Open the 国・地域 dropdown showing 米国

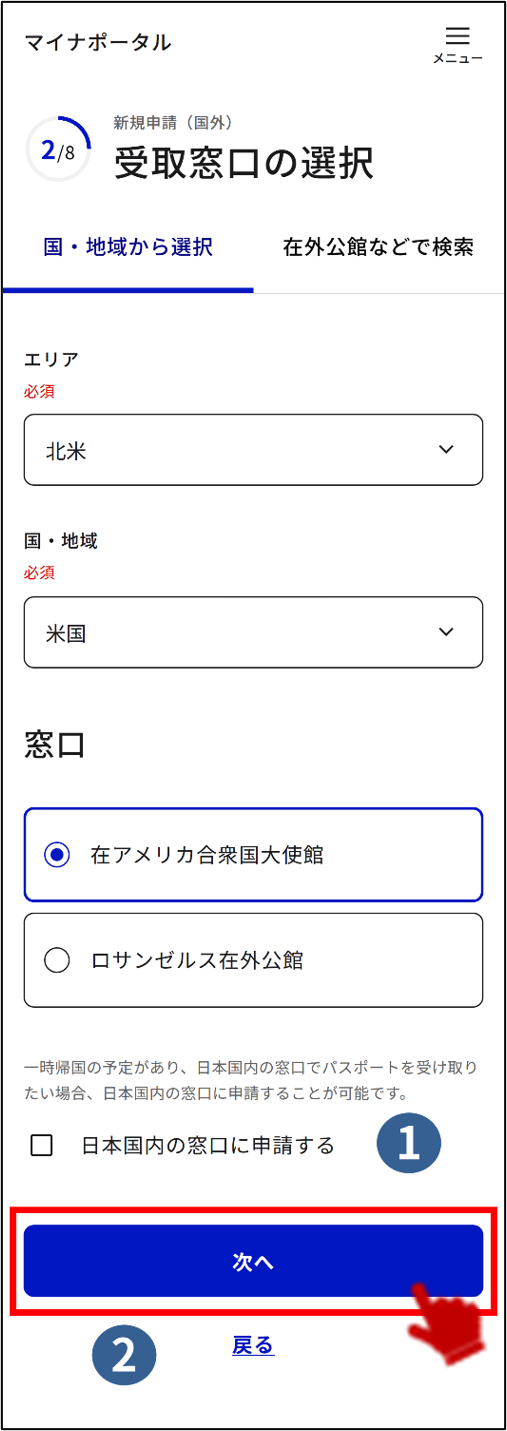tap(253, 632)
